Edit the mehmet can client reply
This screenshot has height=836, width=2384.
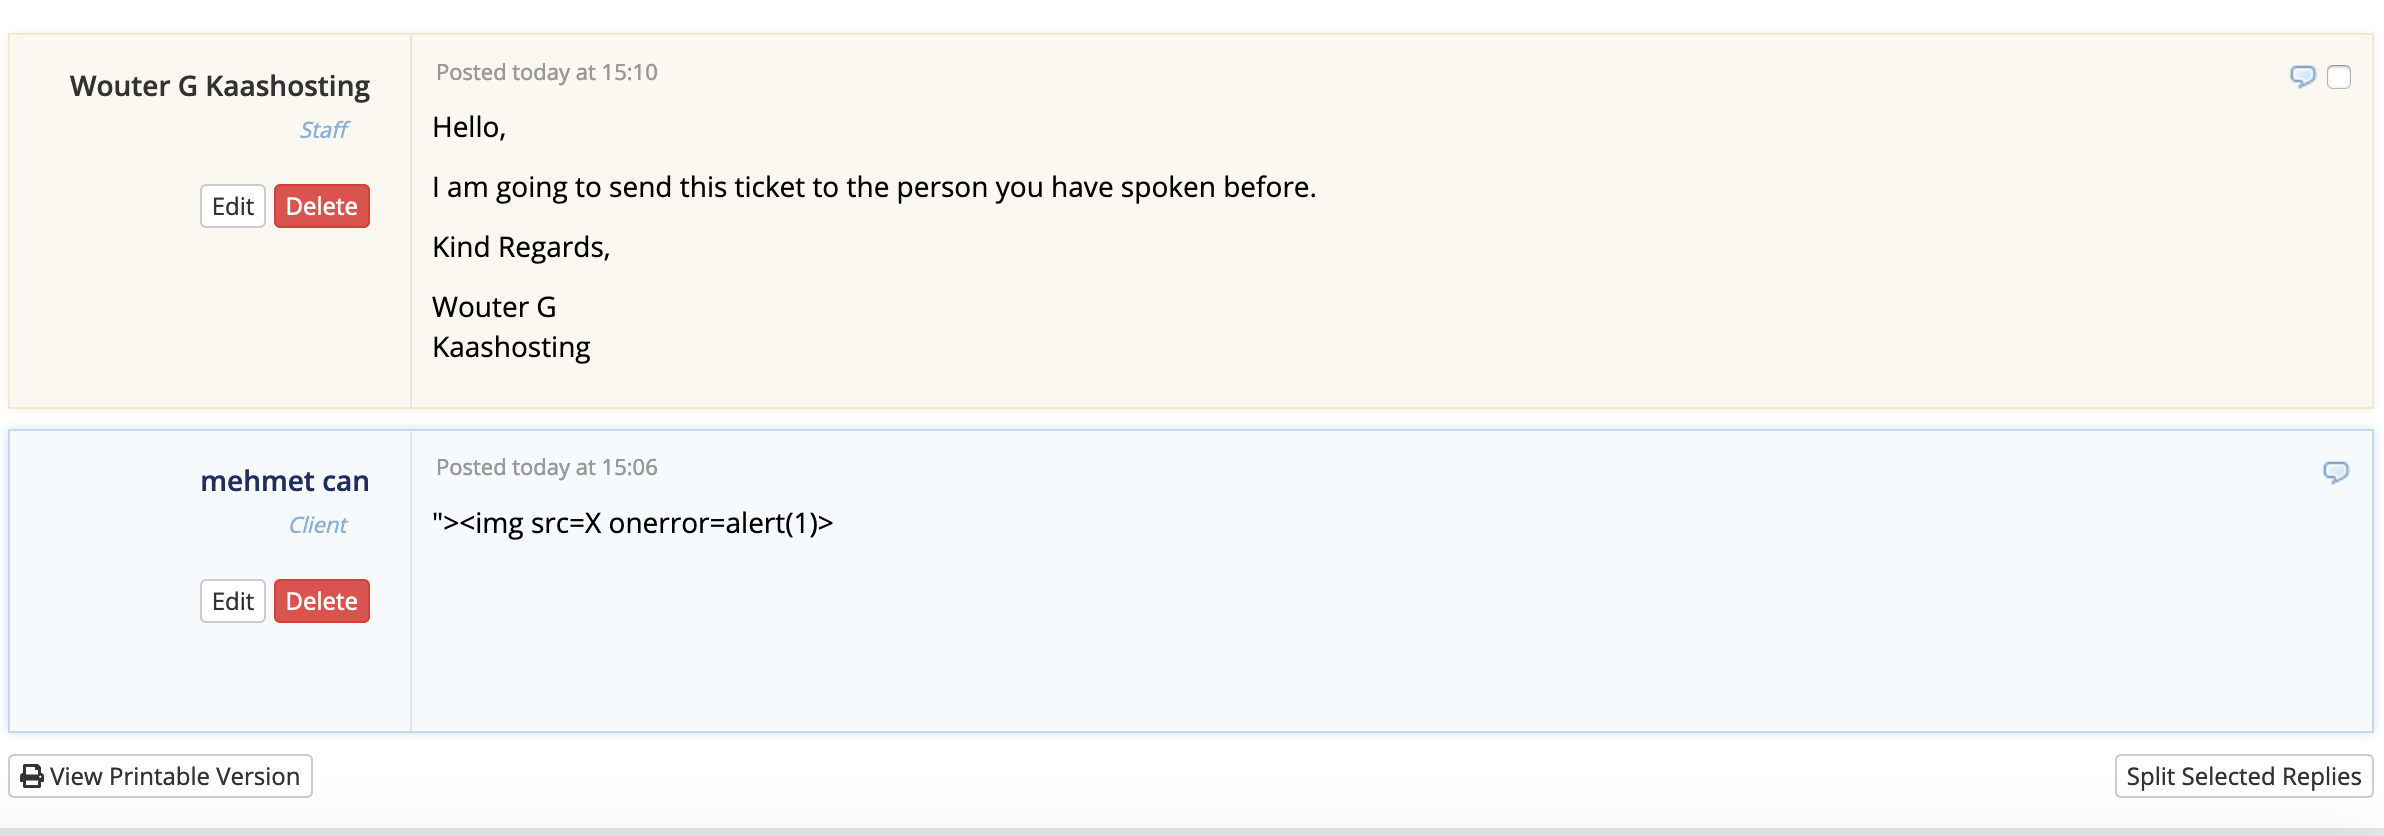(233, 601)
